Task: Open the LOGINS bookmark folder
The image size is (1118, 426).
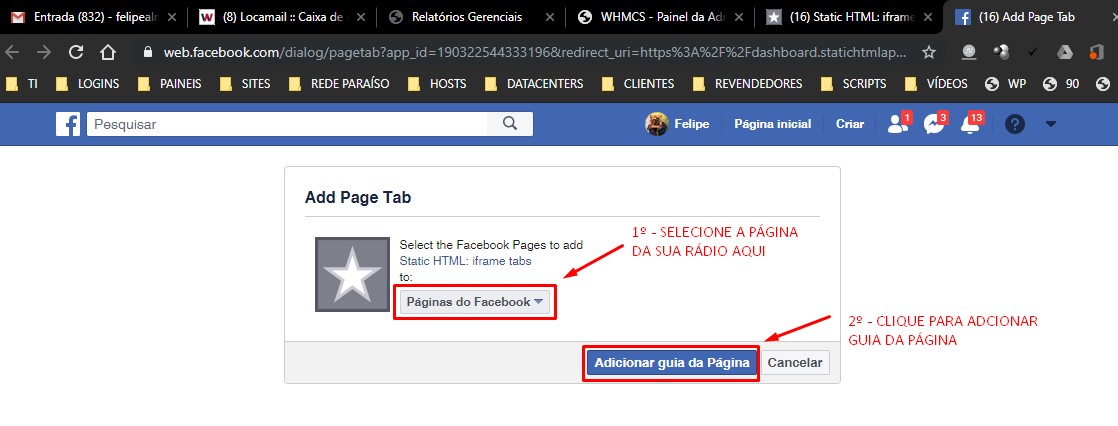Action: 96,84
